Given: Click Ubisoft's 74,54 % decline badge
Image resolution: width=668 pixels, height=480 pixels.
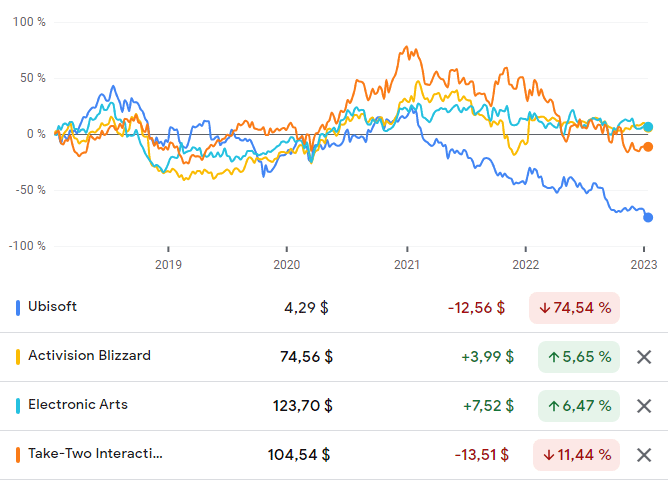Looking at the screenshot, I should click(575, 308).
